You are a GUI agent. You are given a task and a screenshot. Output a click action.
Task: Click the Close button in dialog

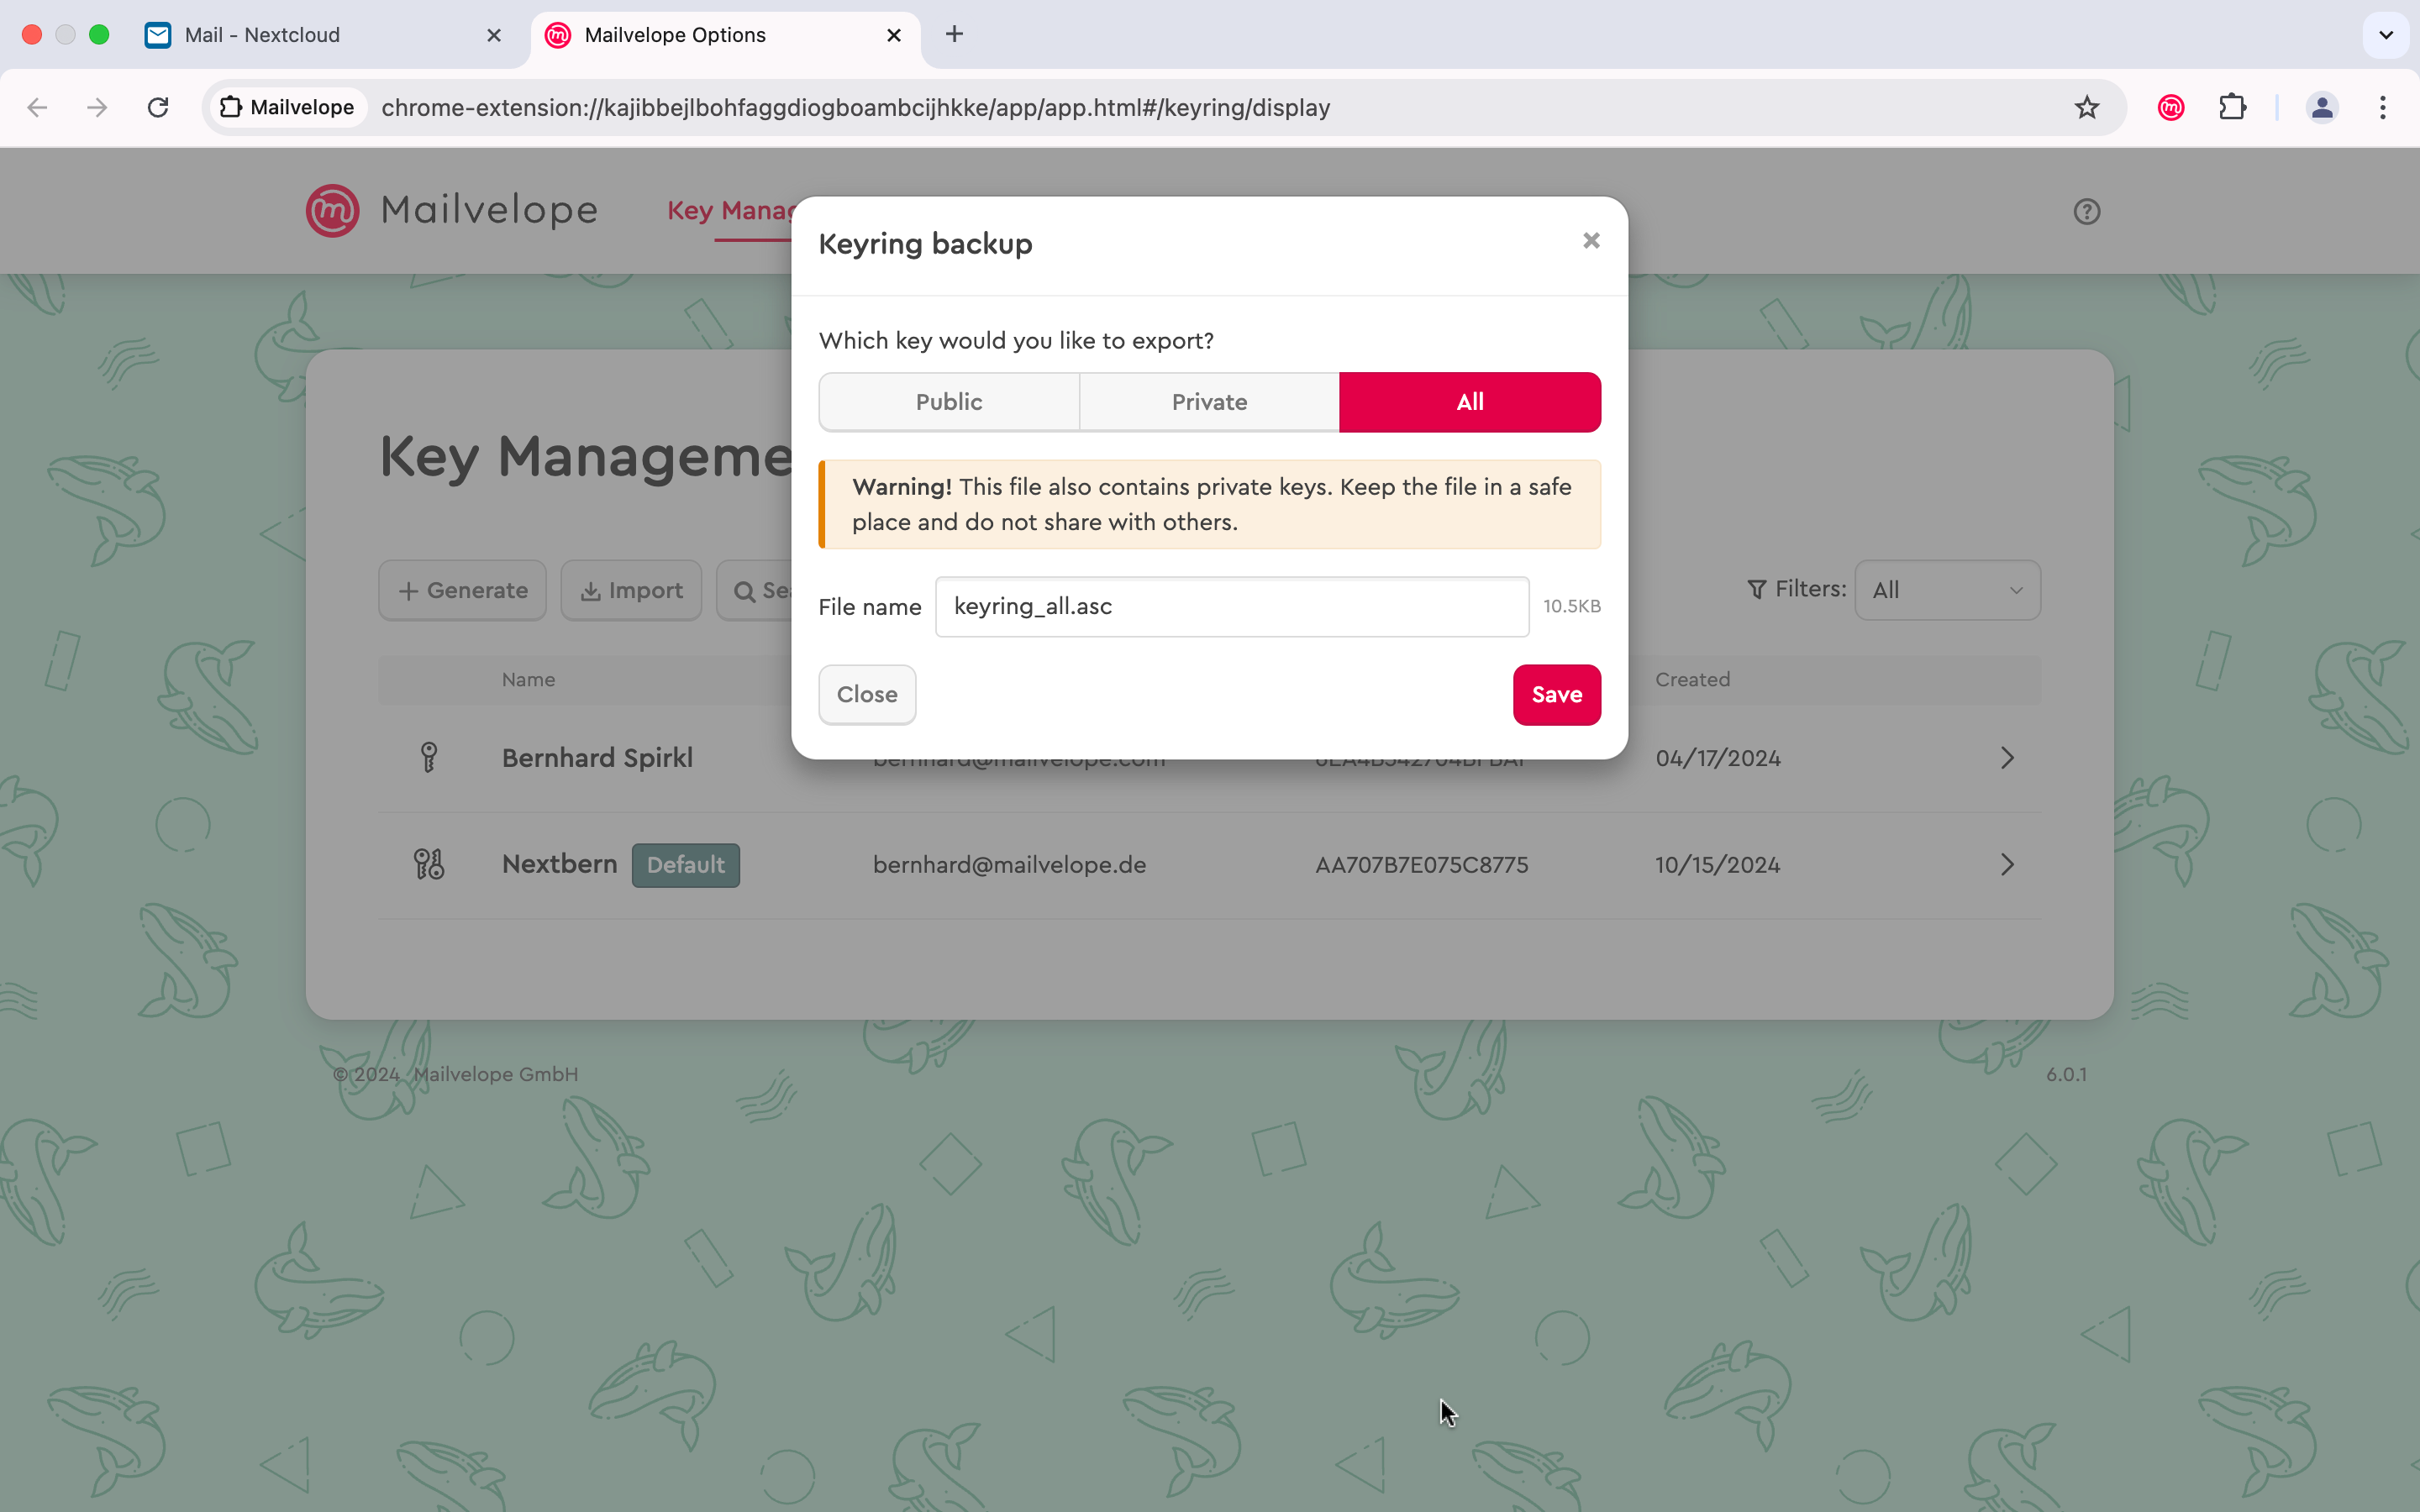point(866,695)
